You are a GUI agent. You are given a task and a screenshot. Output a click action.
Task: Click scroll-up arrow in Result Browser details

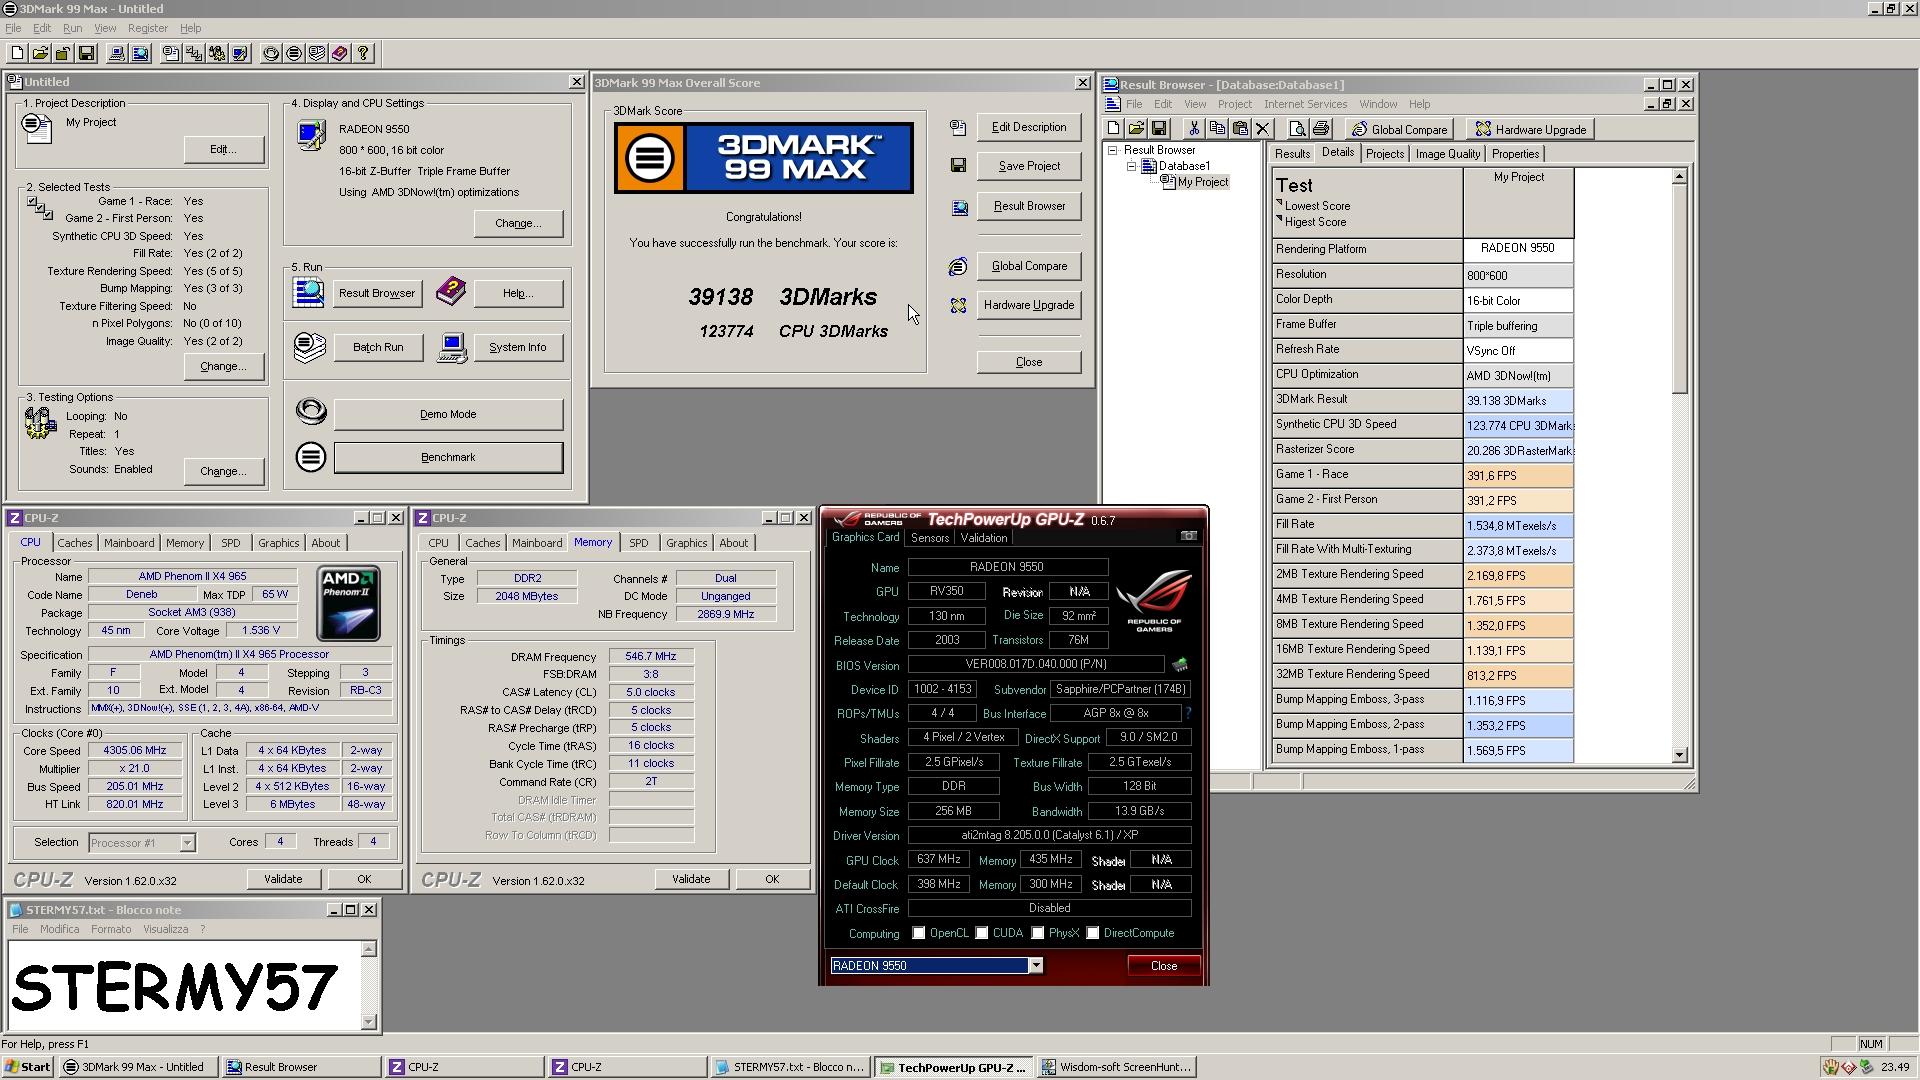click(x=1680, y=177)
